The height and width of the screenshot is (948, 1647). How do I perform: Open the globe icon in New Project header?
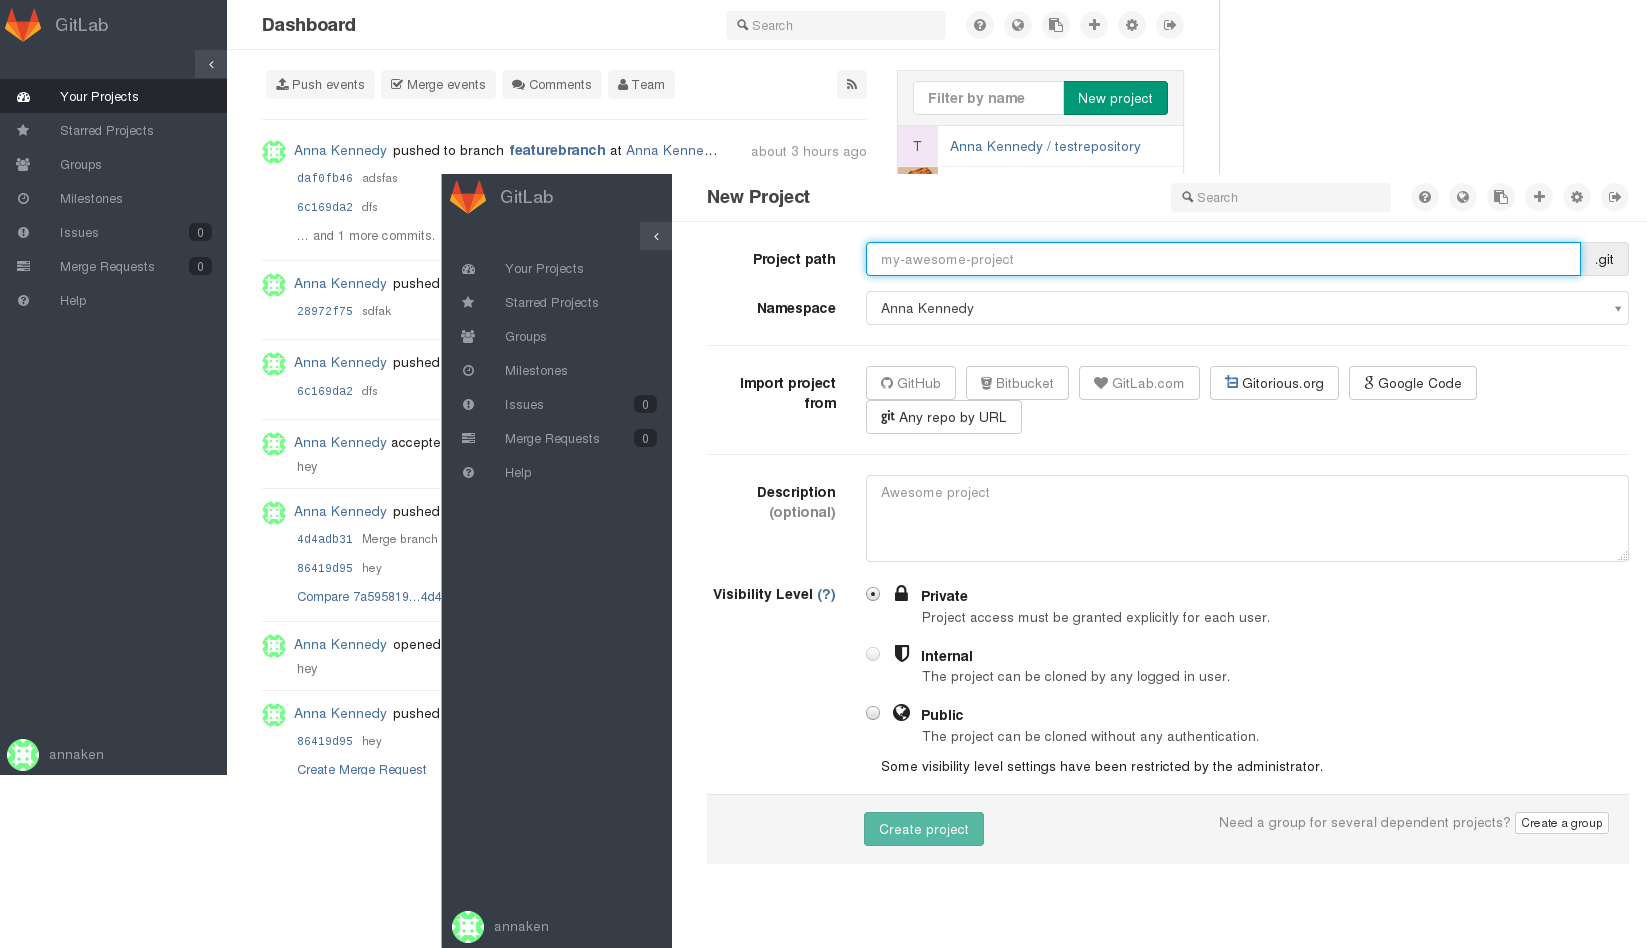click(1463, 197)
